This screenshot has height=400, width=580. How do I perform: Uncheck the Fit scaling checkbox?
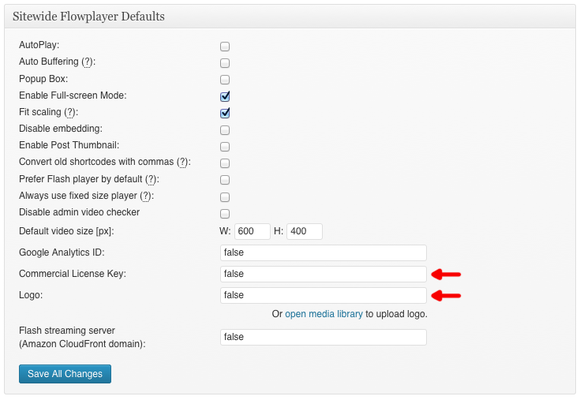point(225,113)
